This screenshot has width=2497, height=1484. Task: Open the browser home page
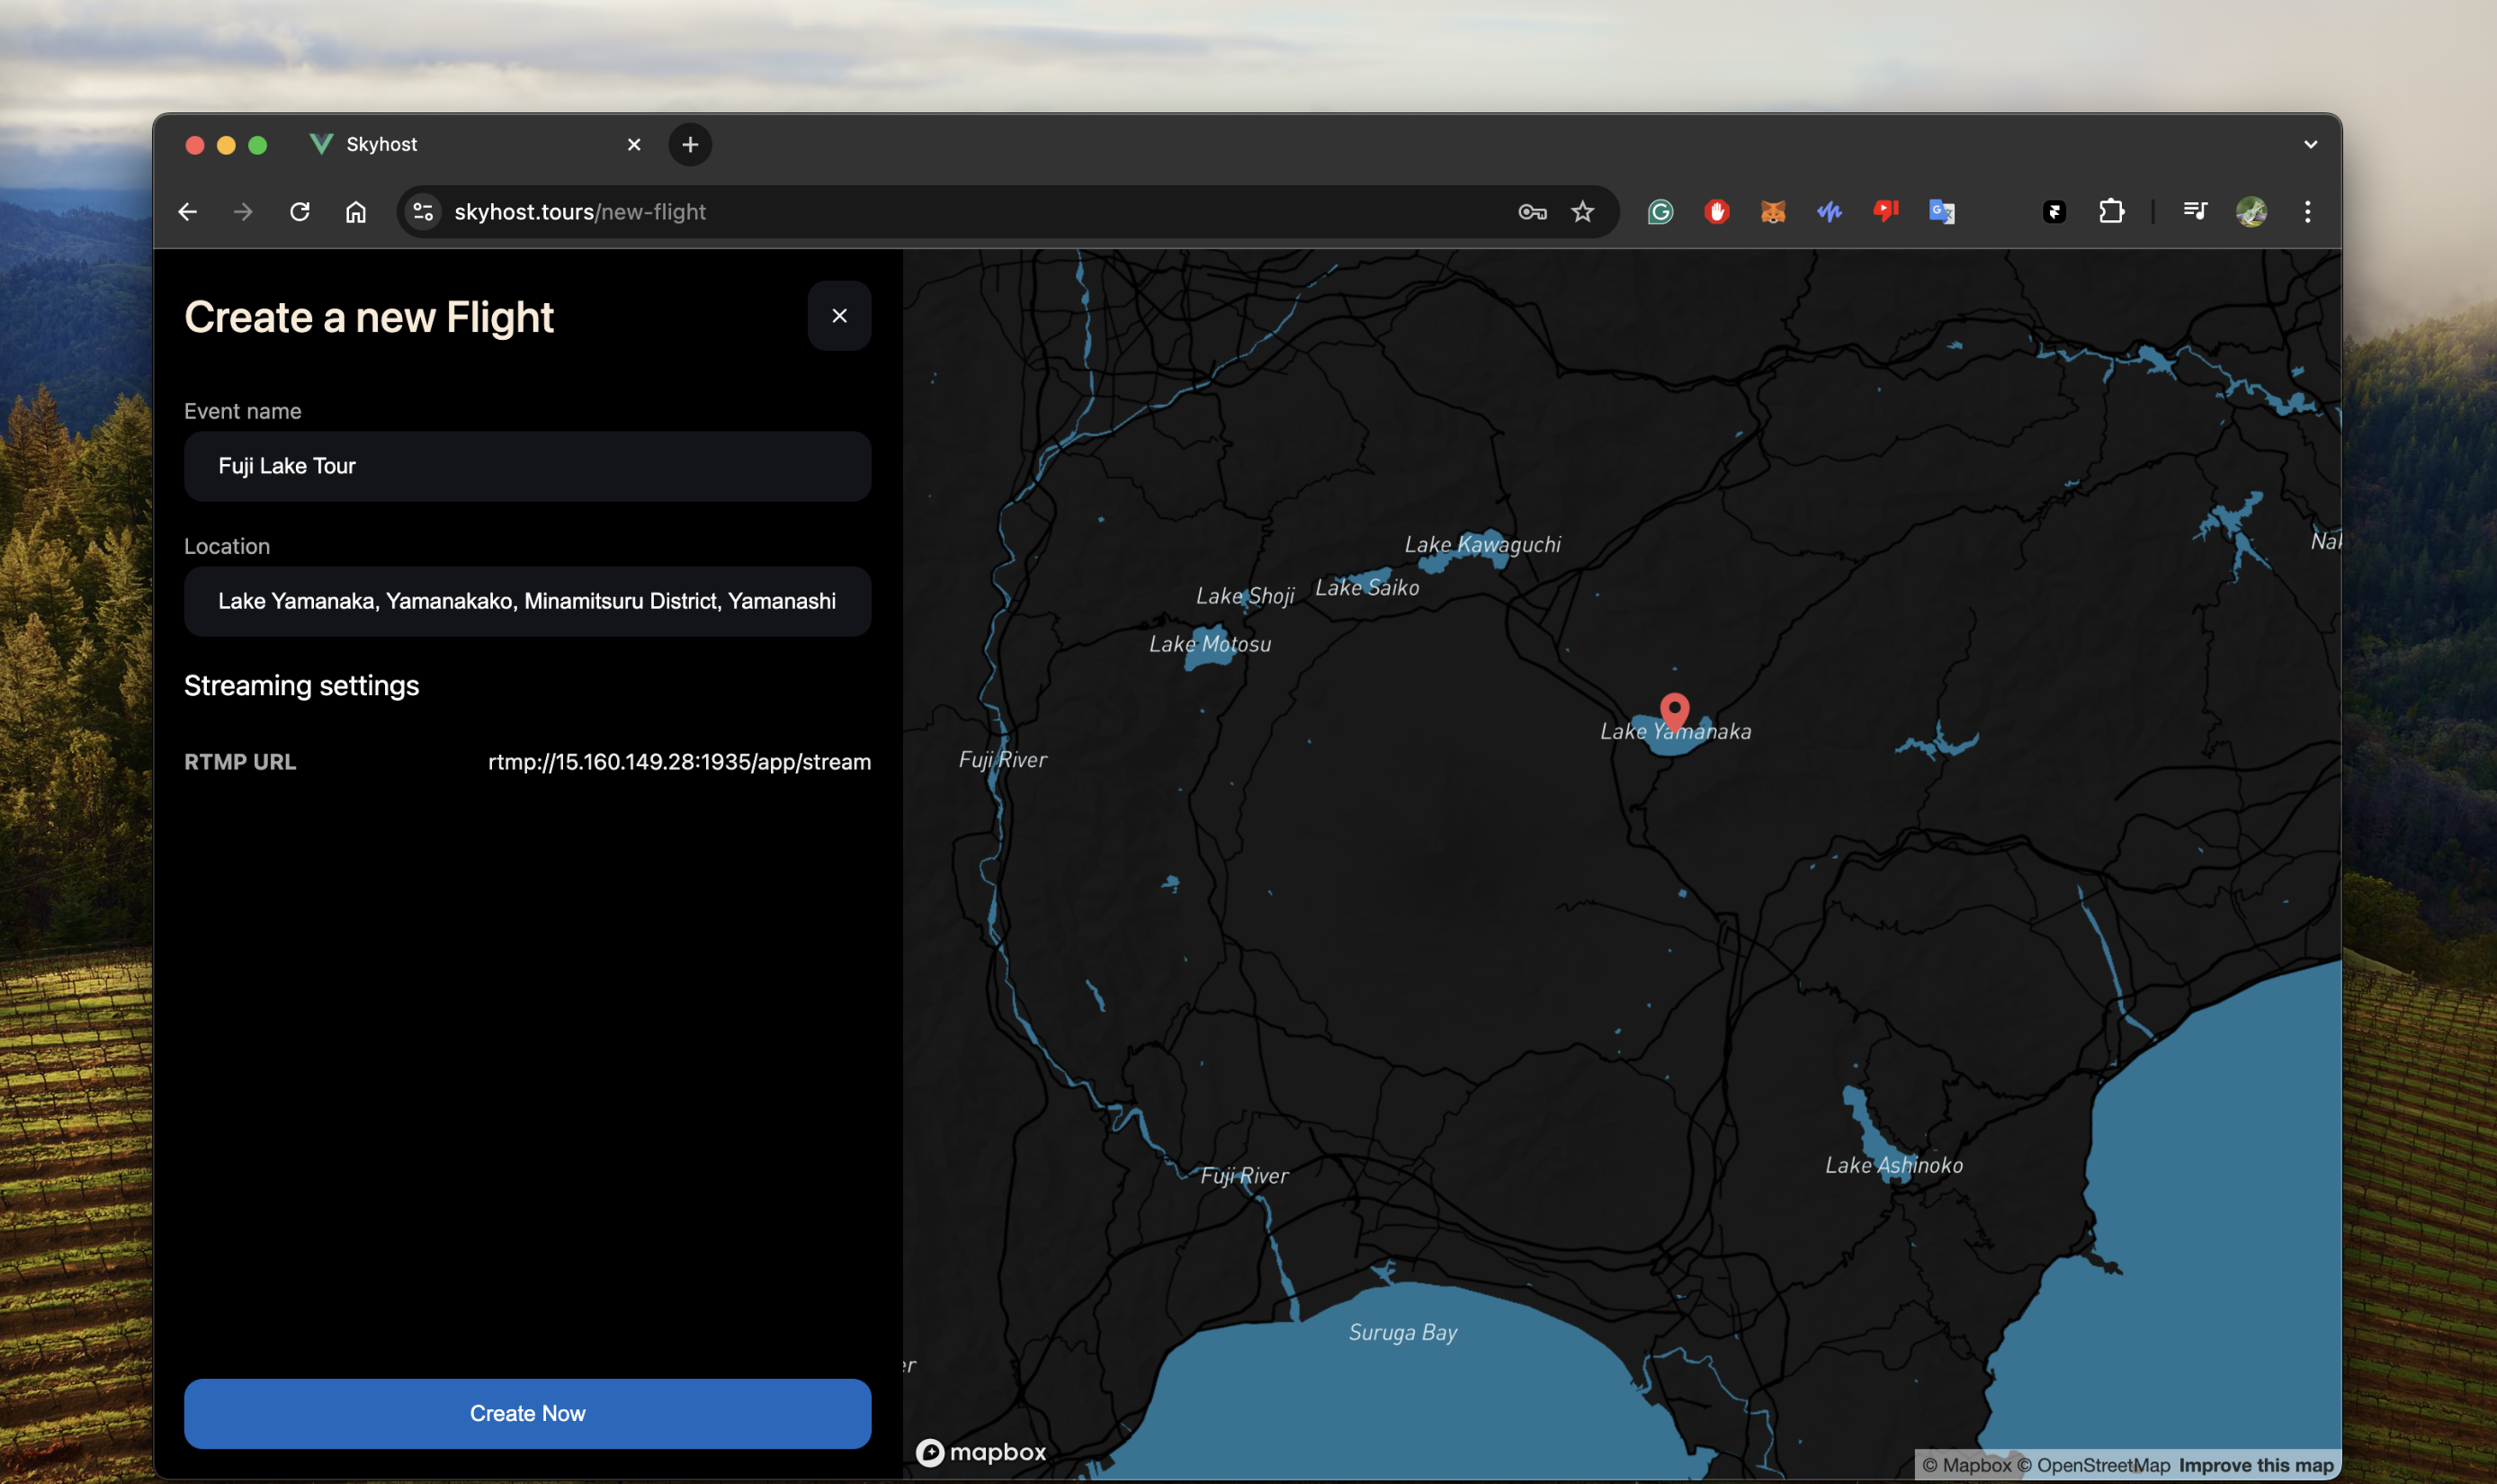coord(356,212)
